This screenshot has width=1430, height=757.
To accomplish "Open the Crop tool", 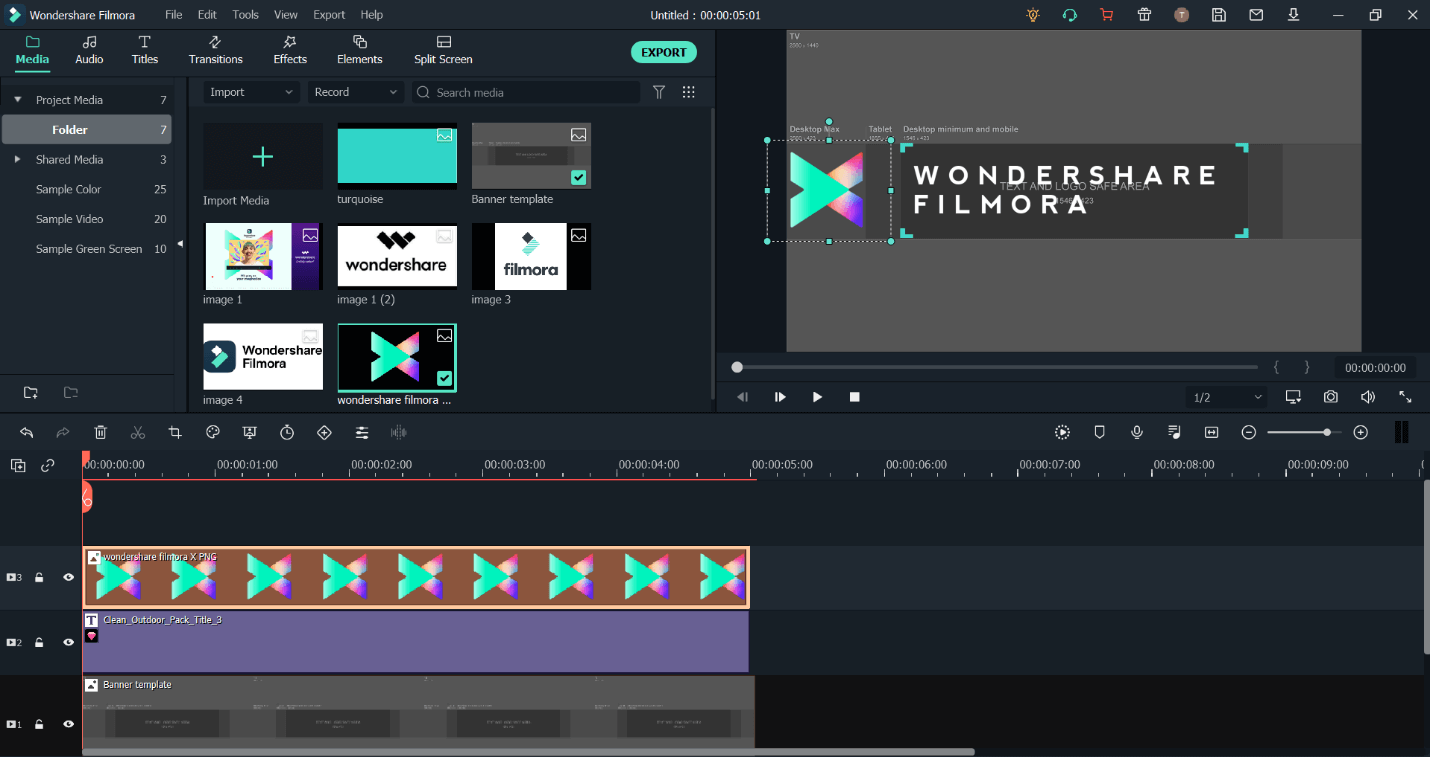I will click(175, 432).
